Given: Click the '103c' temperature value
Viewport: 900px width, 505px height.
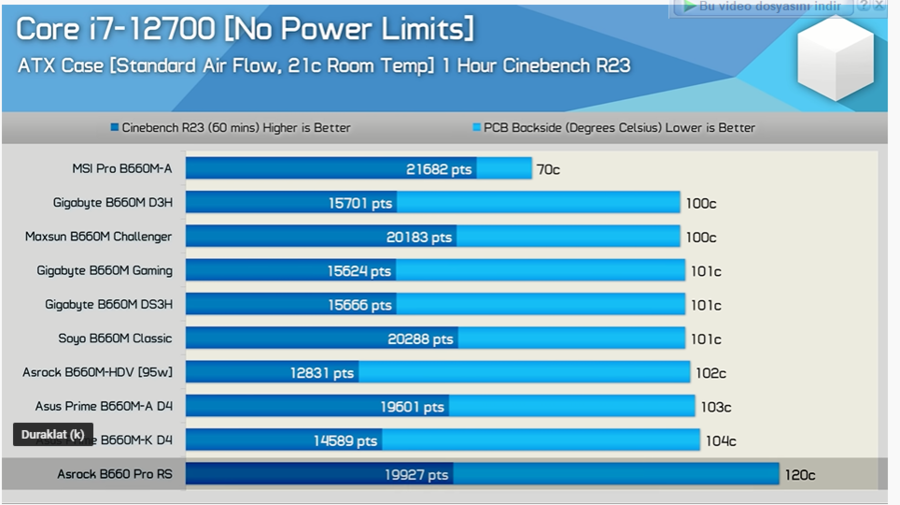Looking at the screenshot, I should point(716,407).
